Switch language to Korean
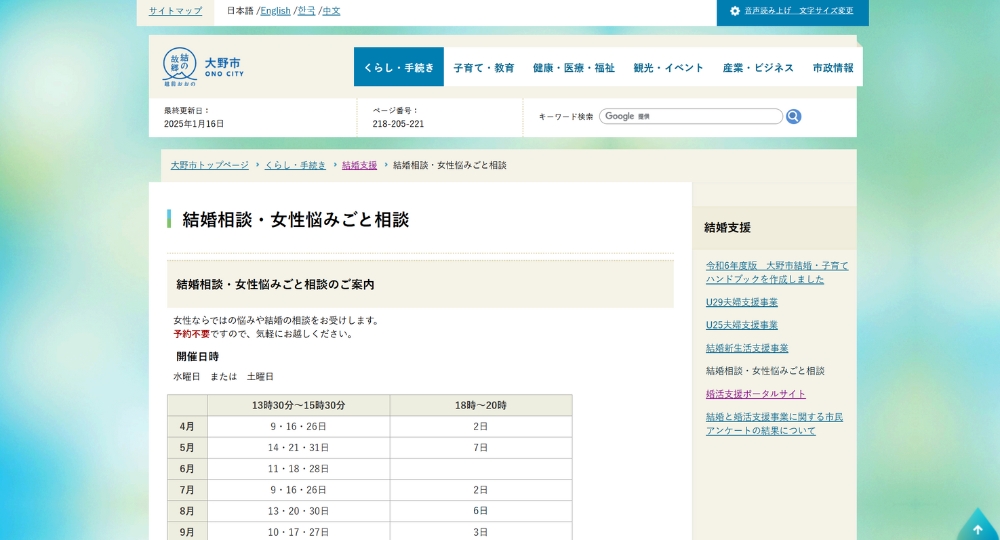Viewport: 1000px width, 540px height. click(306, 11)
